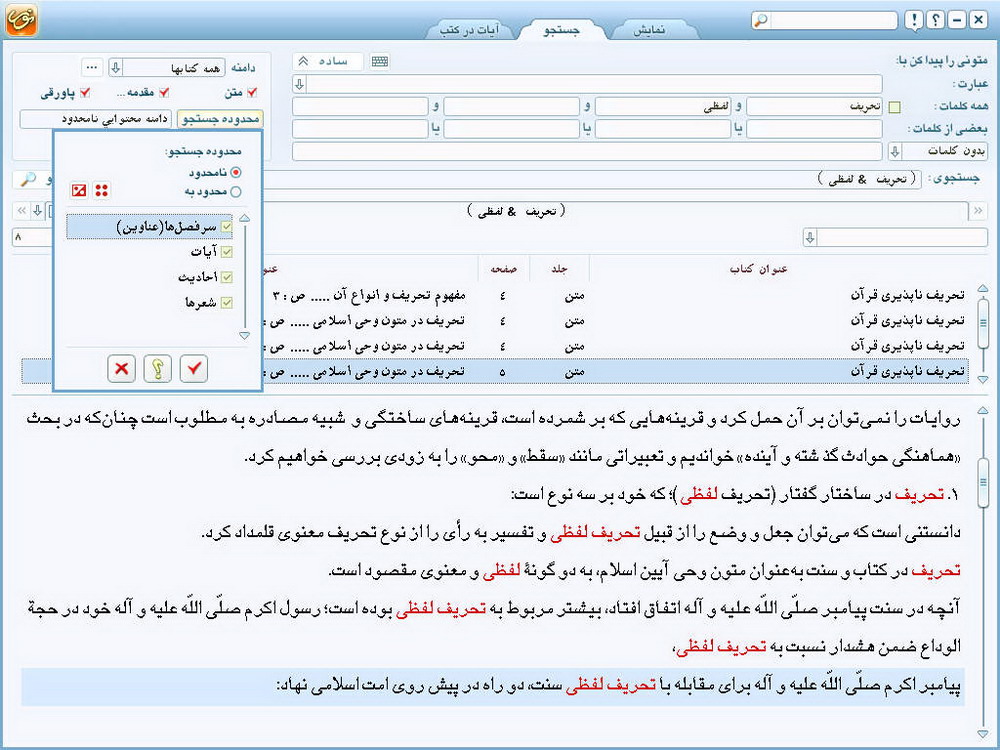Screen dimensions: 1000x750
Task: Open the question mark help button in title bar
Action: (x=935, y=20)
